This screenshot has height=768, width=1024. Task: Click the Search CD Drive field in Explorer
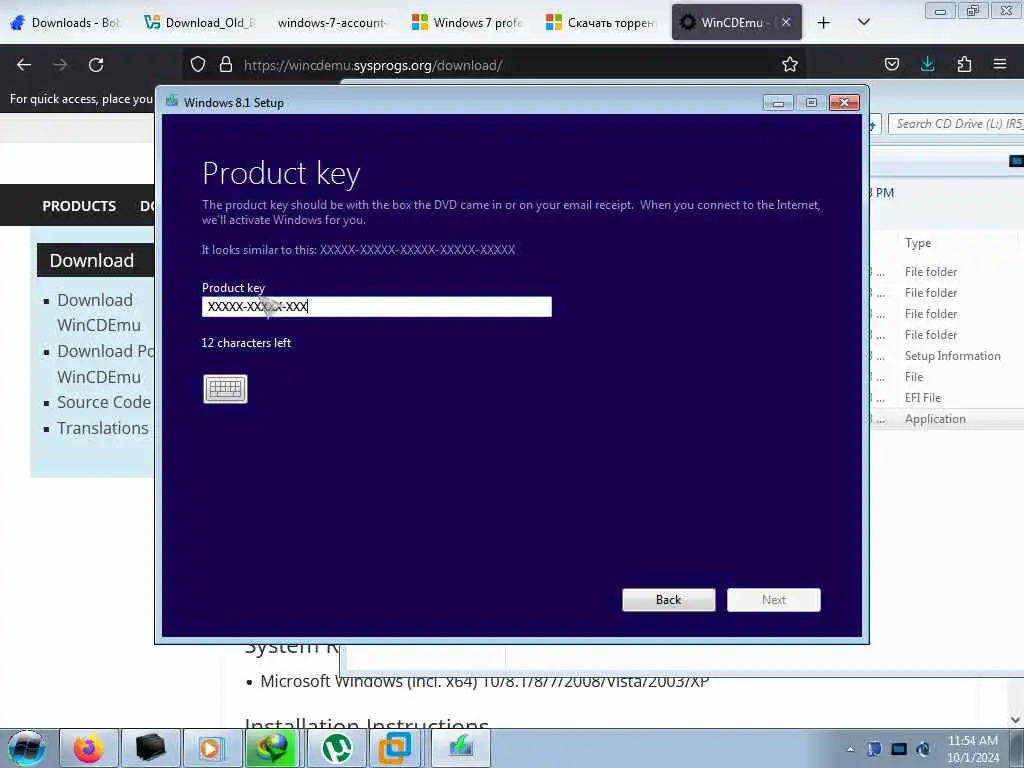[956, 123]
